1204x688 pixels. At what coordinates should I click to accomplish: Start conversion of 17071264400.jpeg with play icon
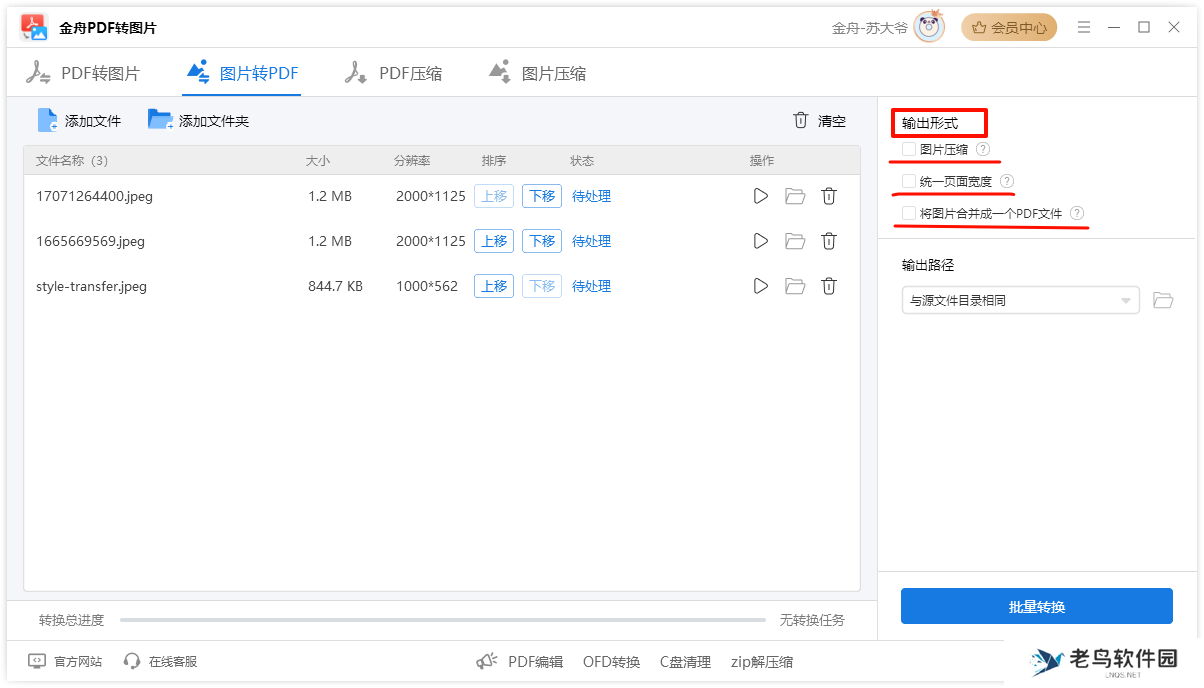click(761, 196)
